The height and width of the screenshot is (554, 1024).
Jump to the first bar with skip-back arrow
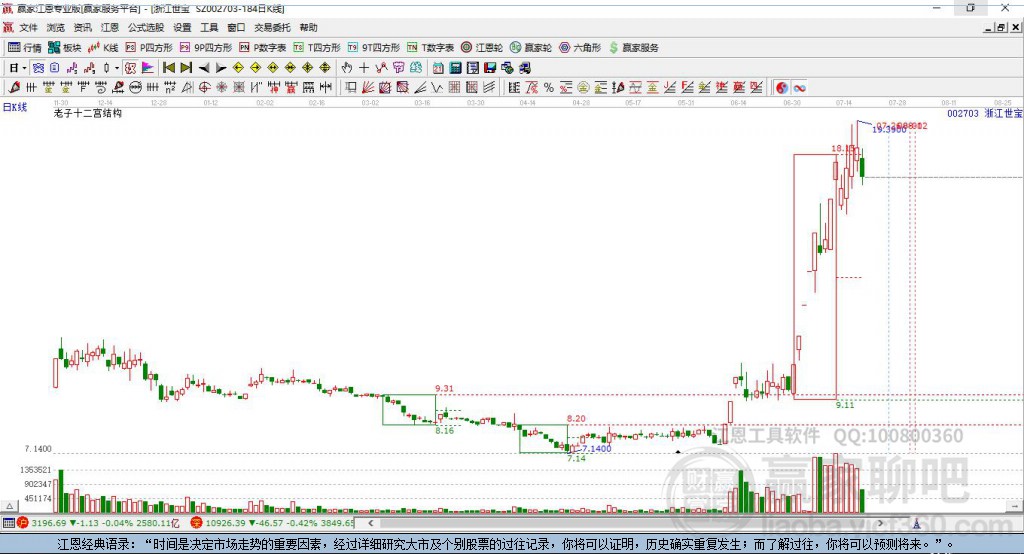point(168,67)
